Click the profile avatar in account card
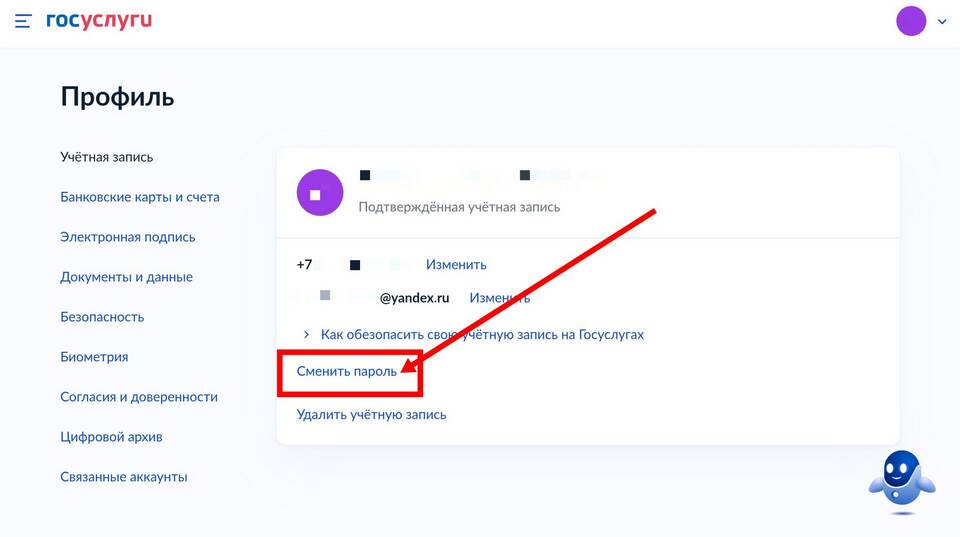Image resolution: width=960 pixels, height=537 pixels. click(x=320, y=192)
